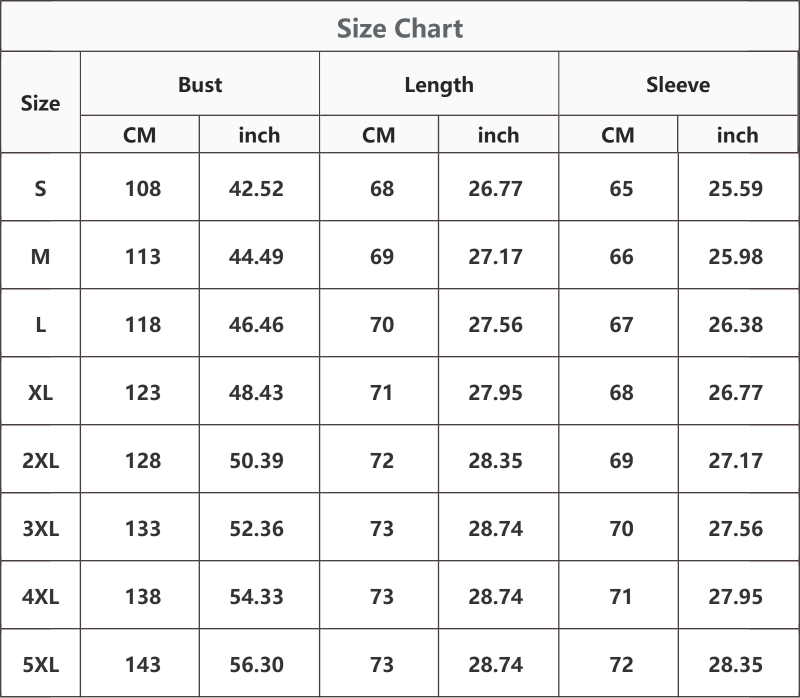800x698 pixels.
Task: Select the Sleeve column header
Action: click(678, 84)
